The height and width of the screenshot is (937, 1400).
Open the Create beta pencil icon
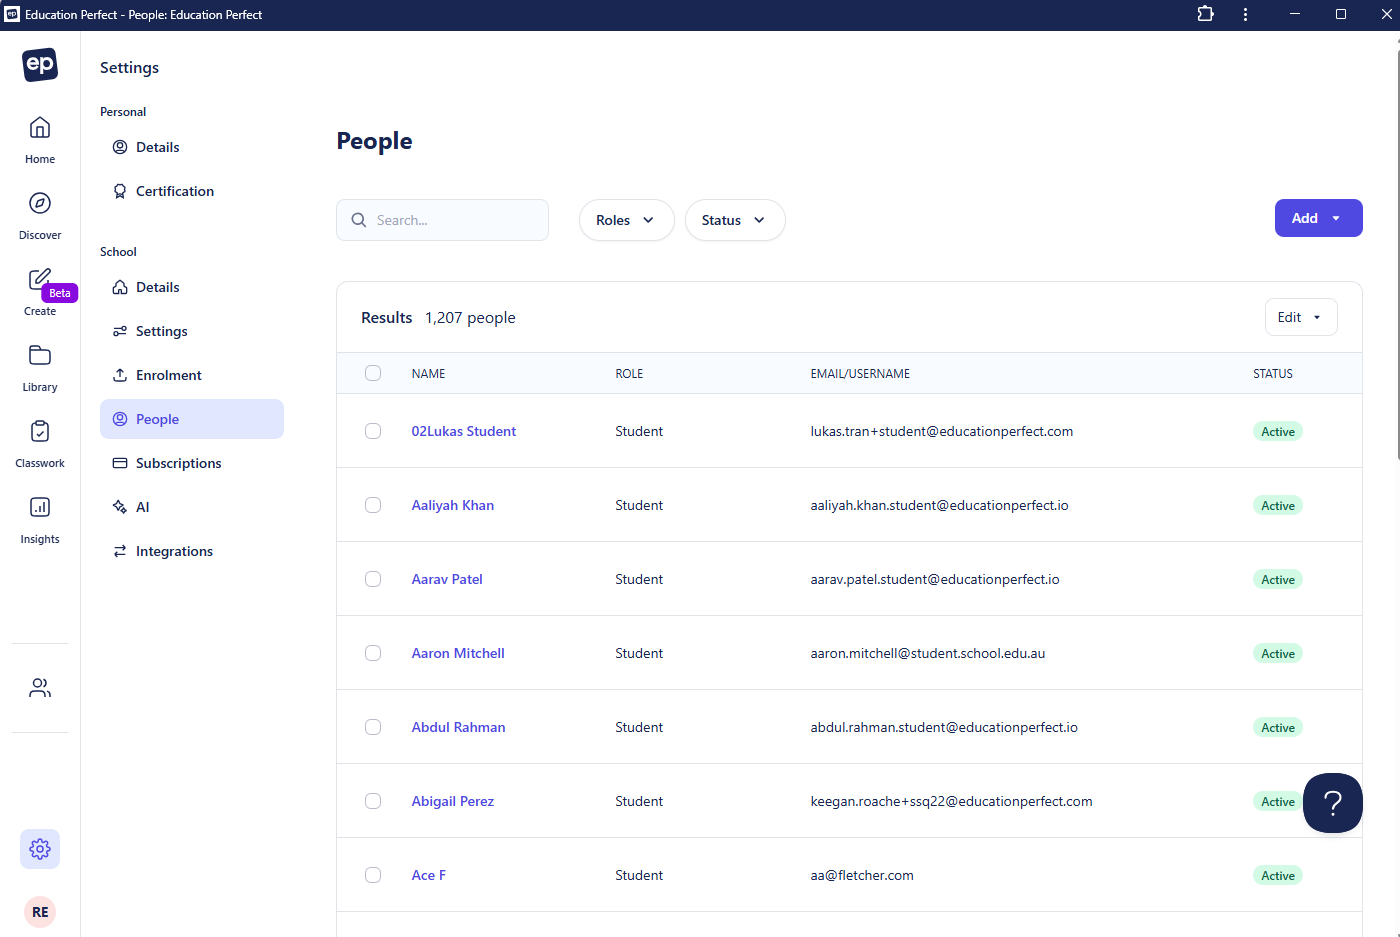40,279
